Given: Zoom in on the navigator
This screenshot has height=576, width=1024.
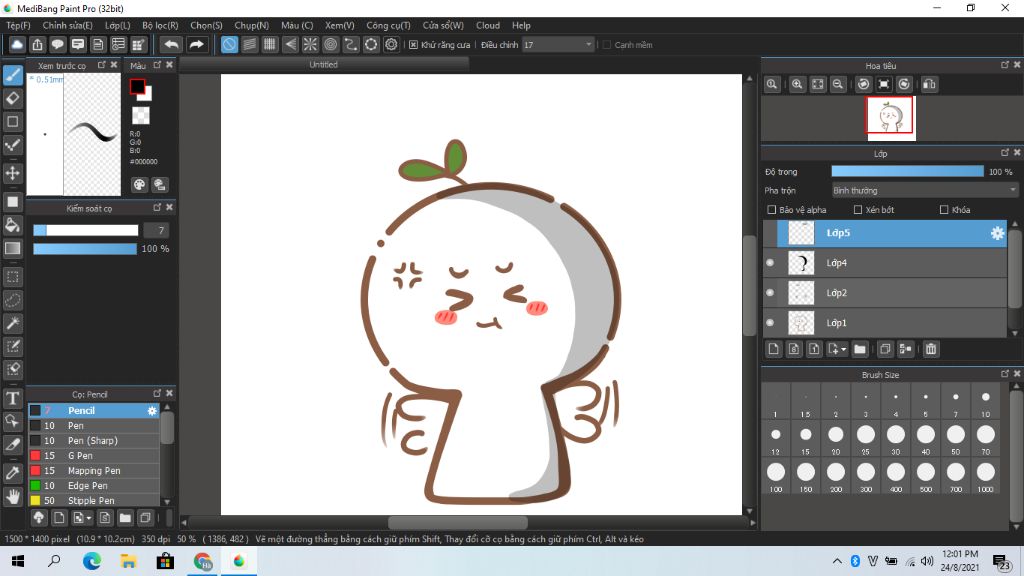Looking at the screenshot, I should point(797,84).
